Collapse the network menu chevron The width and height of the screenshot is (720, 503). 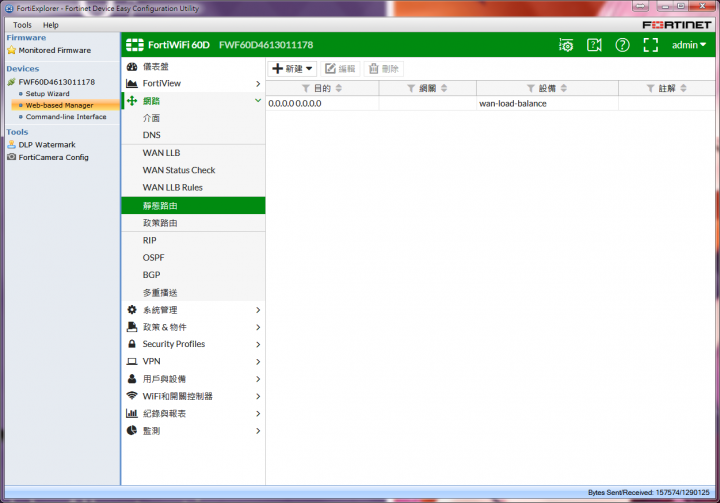258,101
